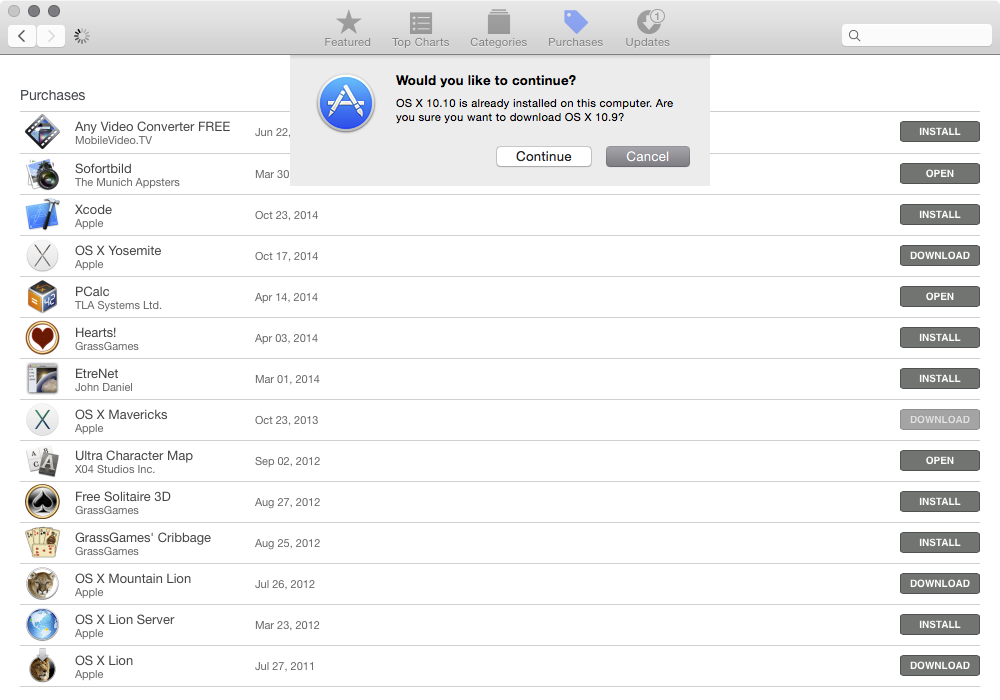Click the OS X Mountain Lion icon
The width and height of the screenshot is (1000, 700).
(x=42, y=583)
